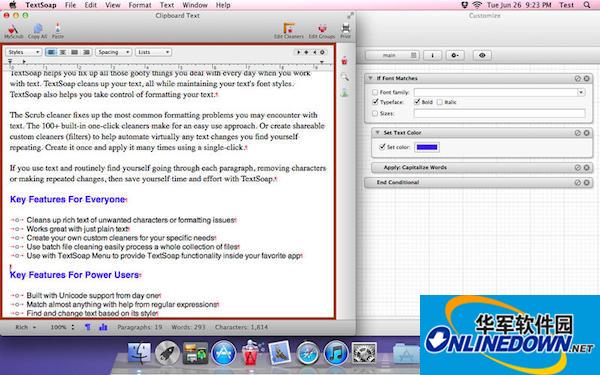Open the gear action menu in Customize
The height and width of the screenshot is (375, 600).
click(455, 55)
